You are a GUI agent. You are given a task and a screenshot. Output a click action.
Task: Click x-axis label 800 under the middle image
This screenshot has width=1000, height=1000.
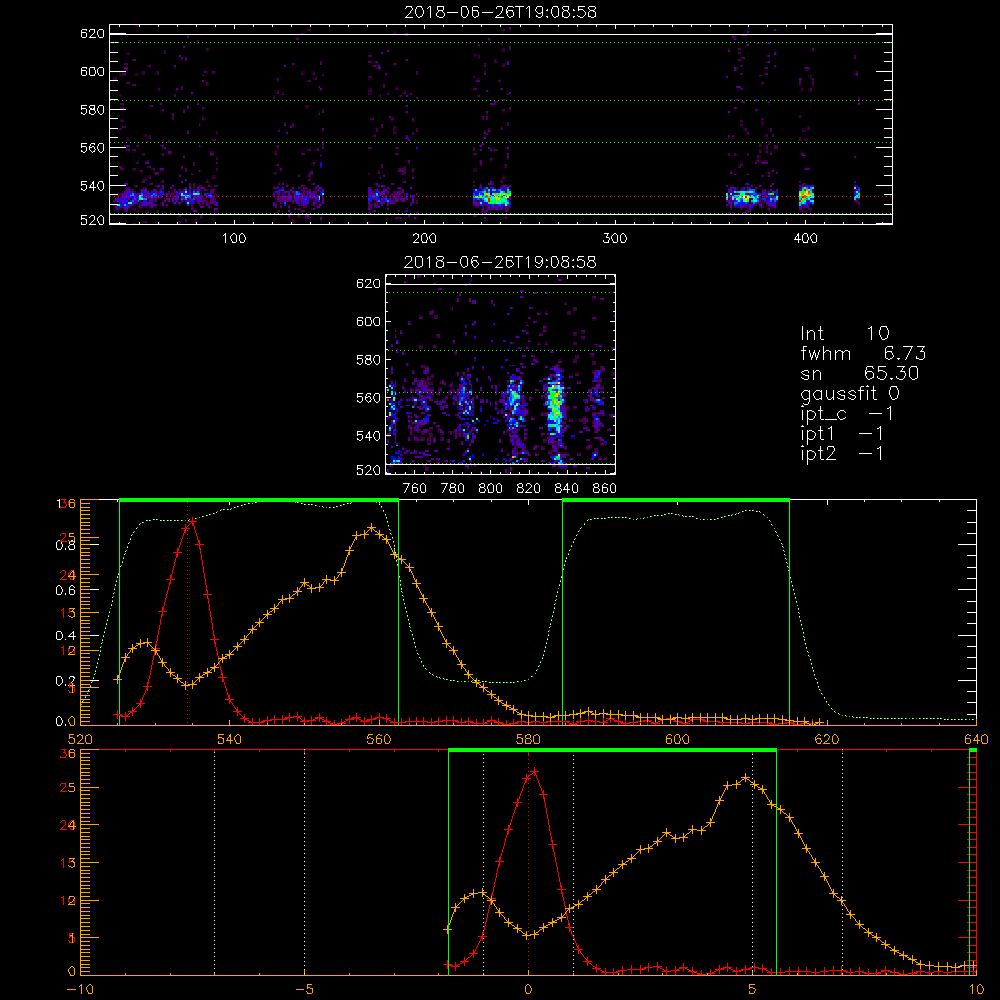[490, 489]
